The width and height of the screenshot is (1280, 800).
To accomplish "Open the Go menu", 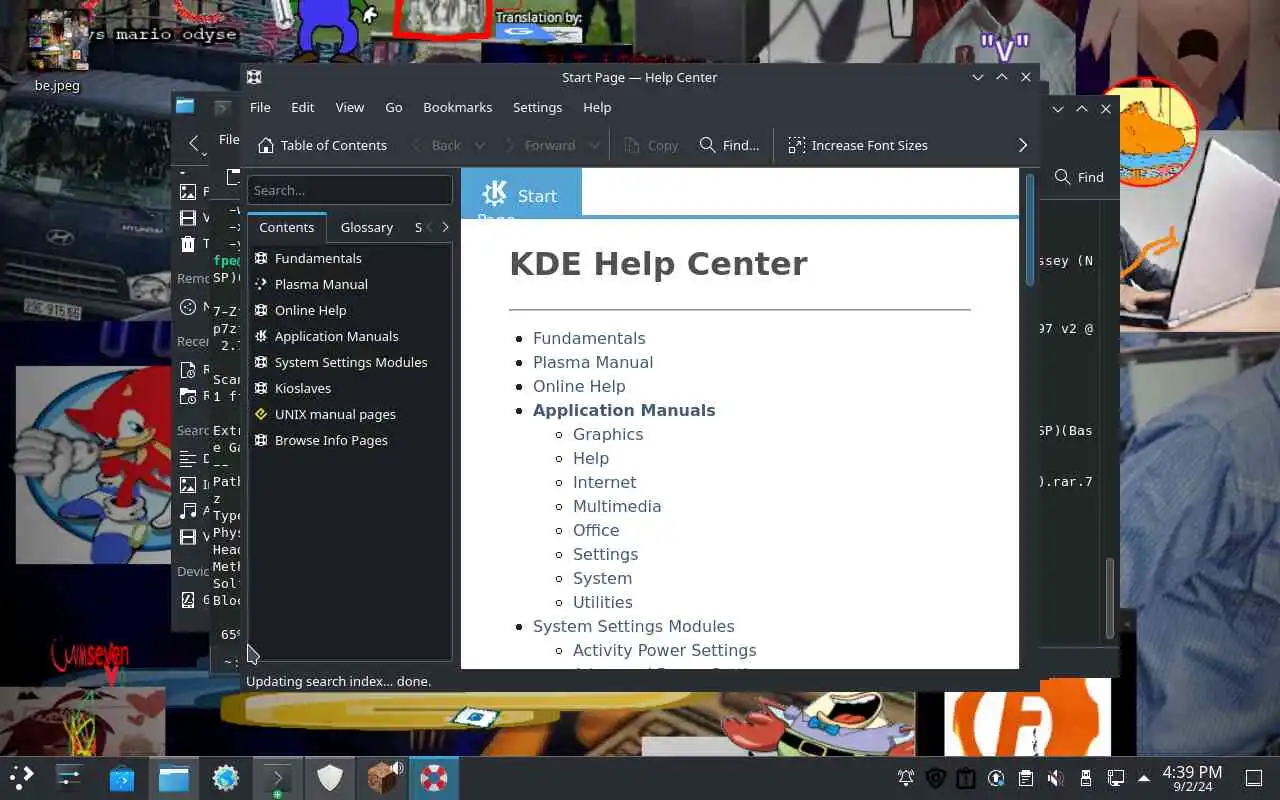I will 394,107.
